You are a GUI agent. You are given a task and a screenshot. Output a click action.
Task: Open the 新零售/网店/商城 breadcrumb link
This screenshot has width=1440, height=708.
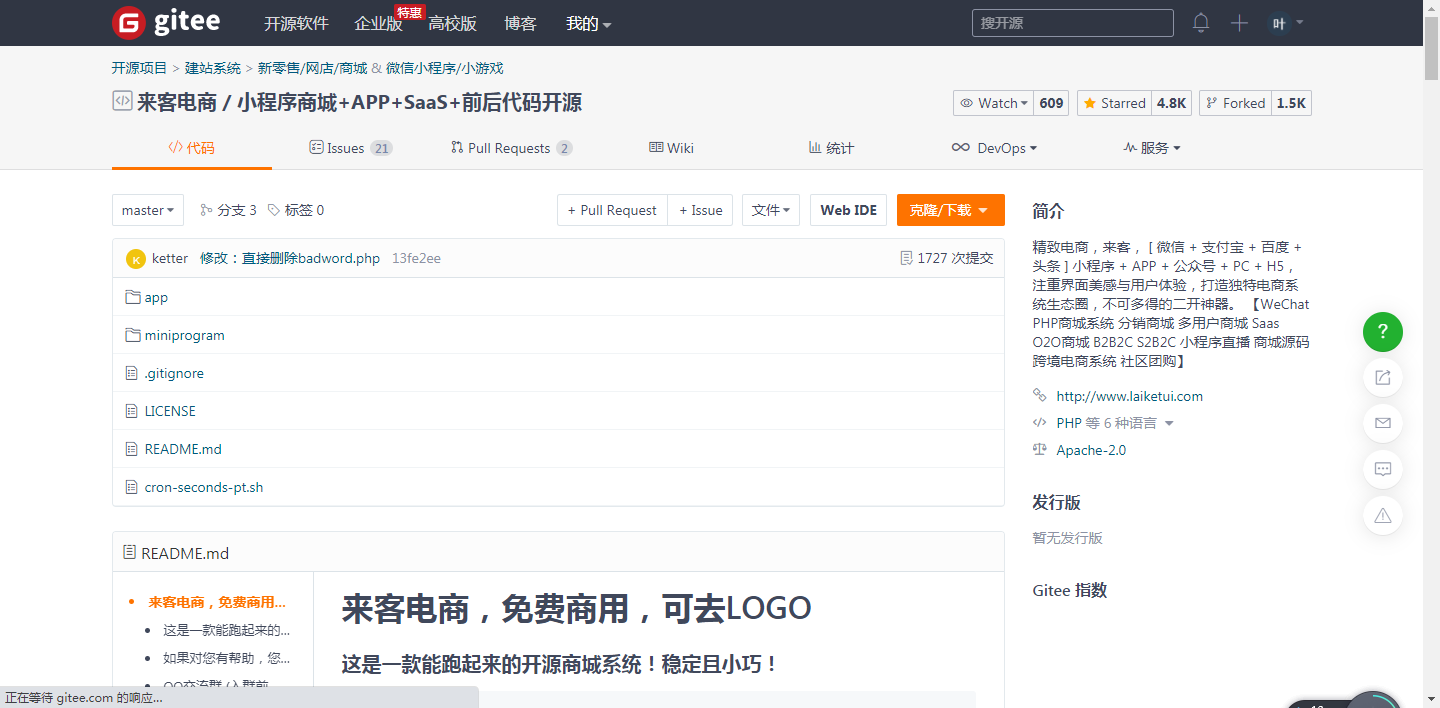[x=313, y=68]
